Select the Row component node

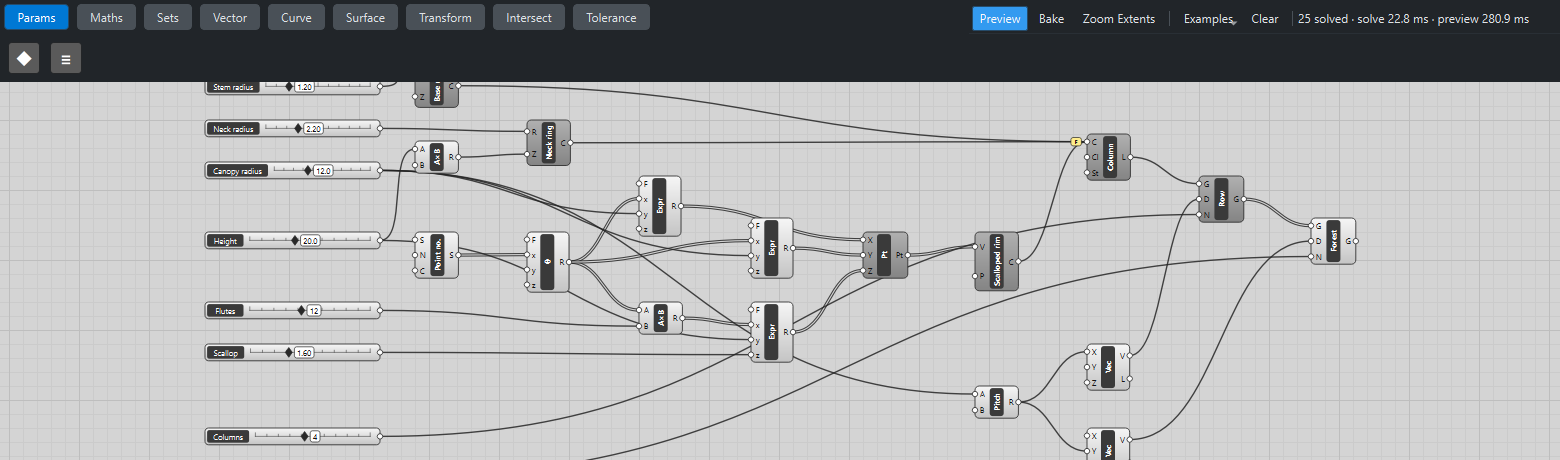click(1221, 199)
